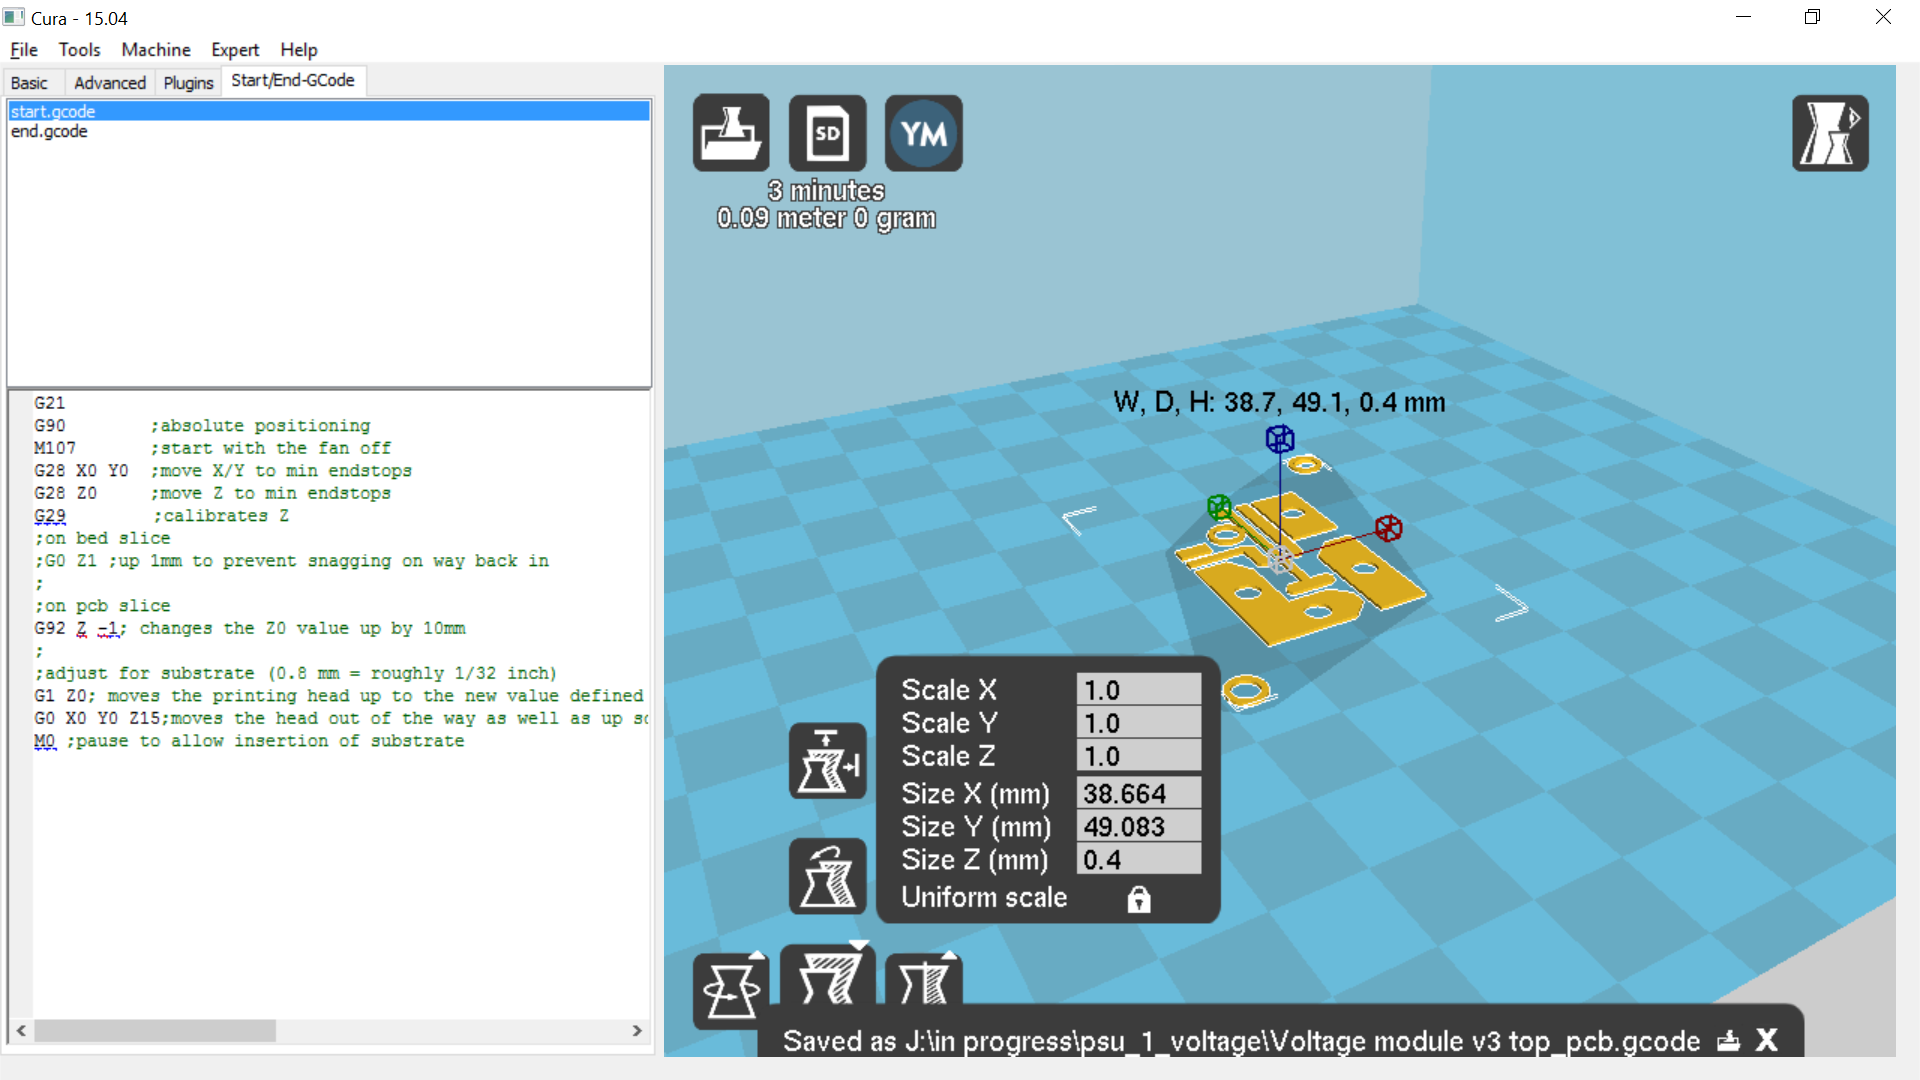The width and height of the screenshot is (1920, 1080).
Task: Dismiss the saved gcode notification
Action: tap(1766, 1040)
